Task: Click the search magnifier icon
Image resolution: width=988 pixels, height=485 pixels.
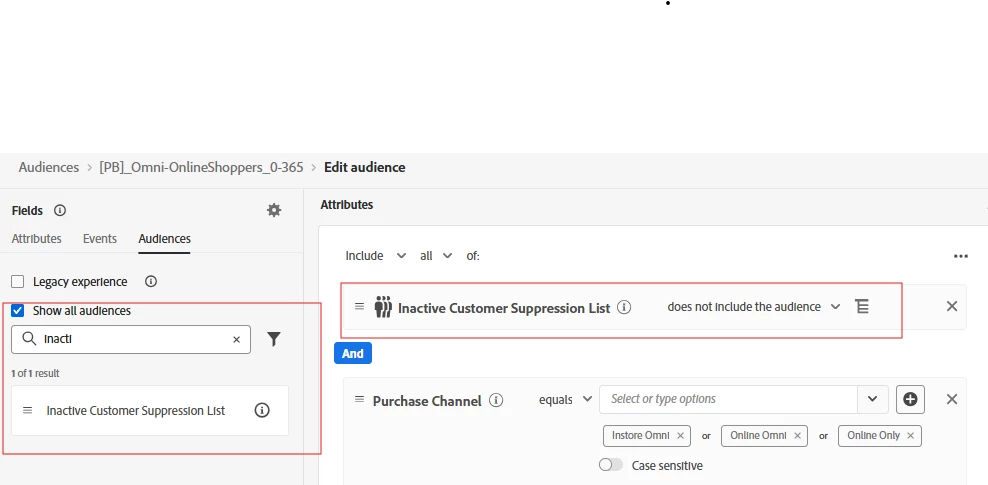Action: 29,339
